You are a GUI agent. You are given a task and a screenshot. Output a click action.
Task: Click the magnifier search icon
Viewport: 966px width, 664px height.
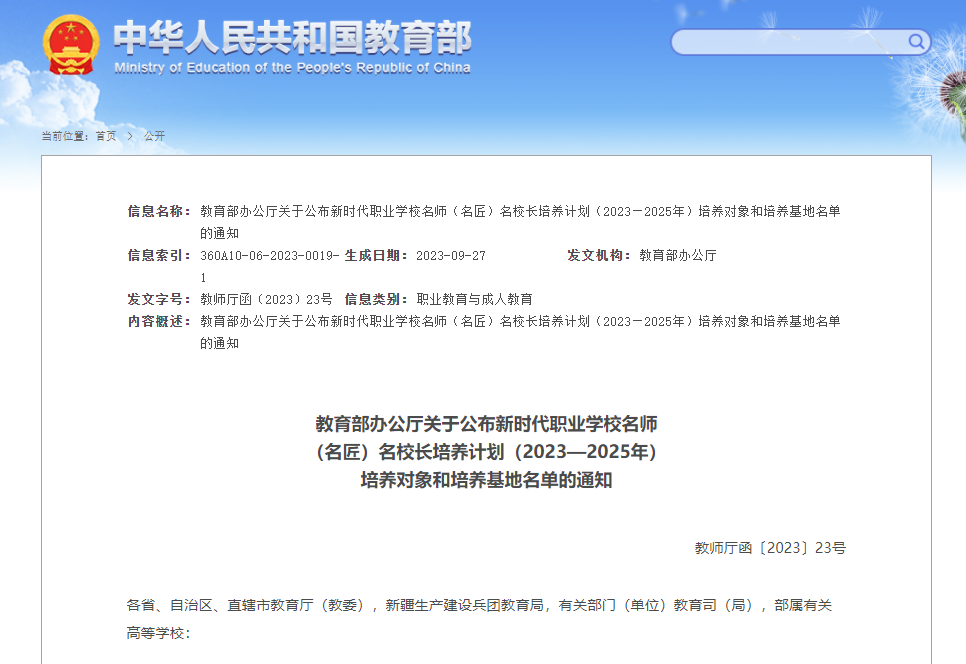coord(916,41)
